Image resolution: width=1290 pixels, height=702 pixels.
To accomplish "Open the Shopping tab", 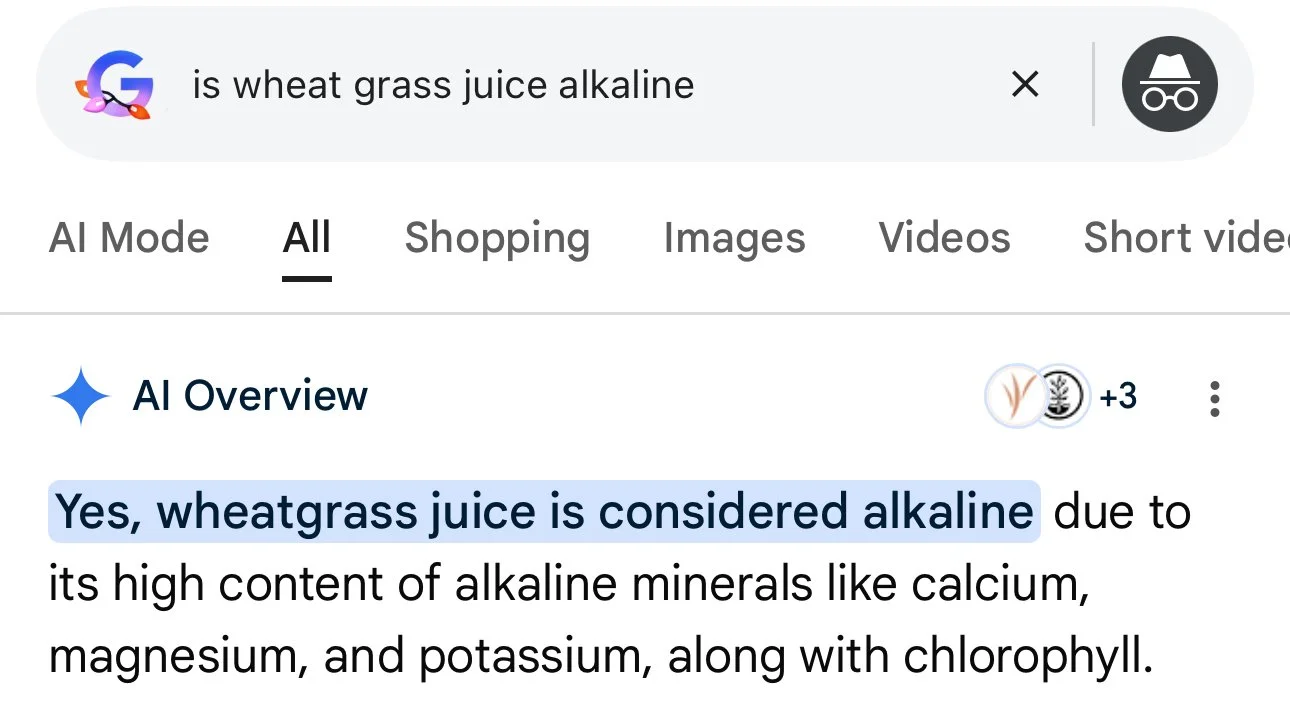I will [497, 239].
